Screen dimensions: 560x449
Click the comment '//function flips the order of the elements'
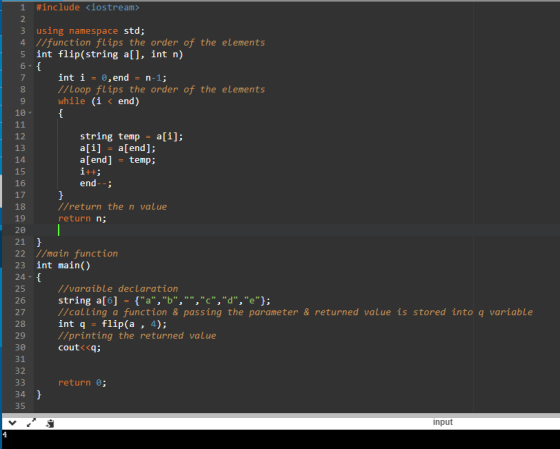pos(150,43)
